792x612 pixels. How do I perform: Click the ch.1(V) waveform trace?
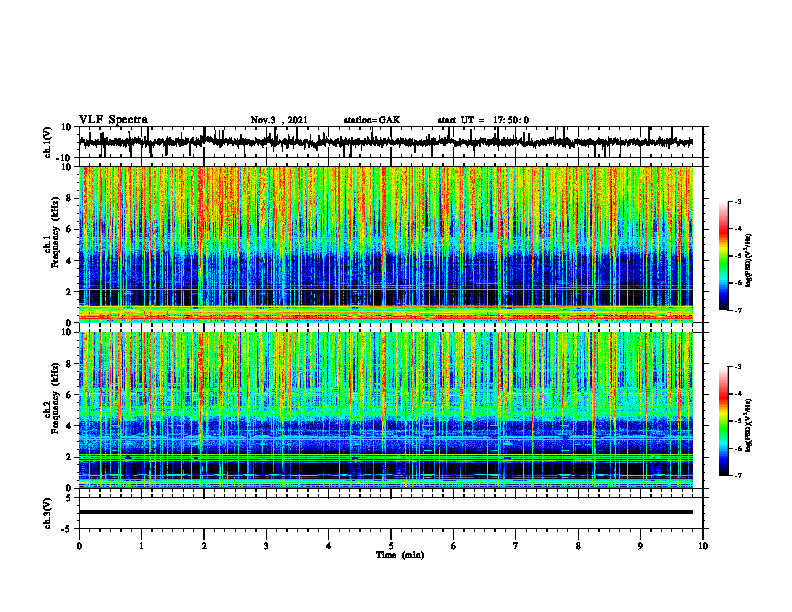pos(386,142)
